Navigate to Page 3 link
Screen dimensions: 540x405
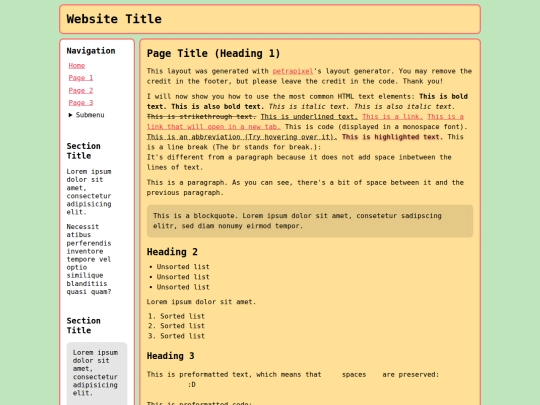pyautogui.click(x=81, y=103)
